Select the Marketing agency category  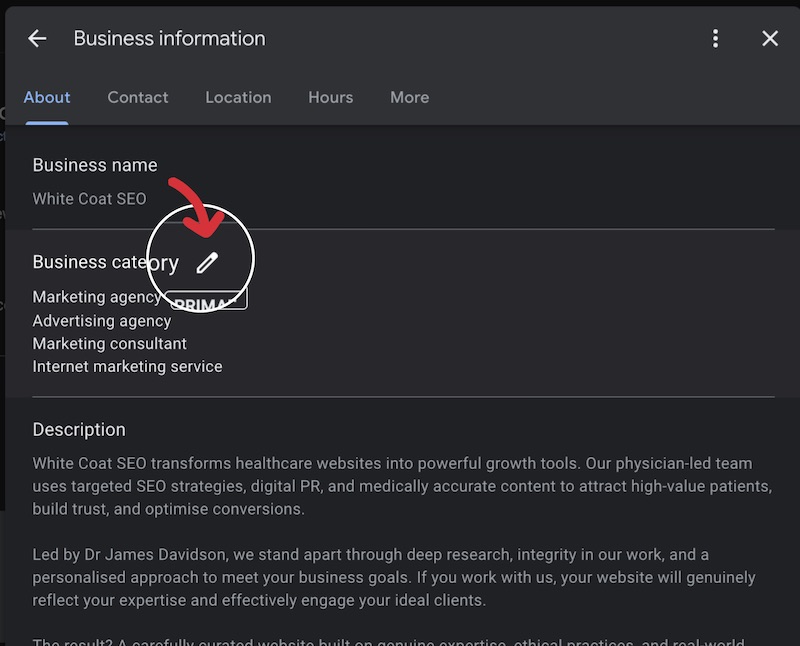(97, 297)
